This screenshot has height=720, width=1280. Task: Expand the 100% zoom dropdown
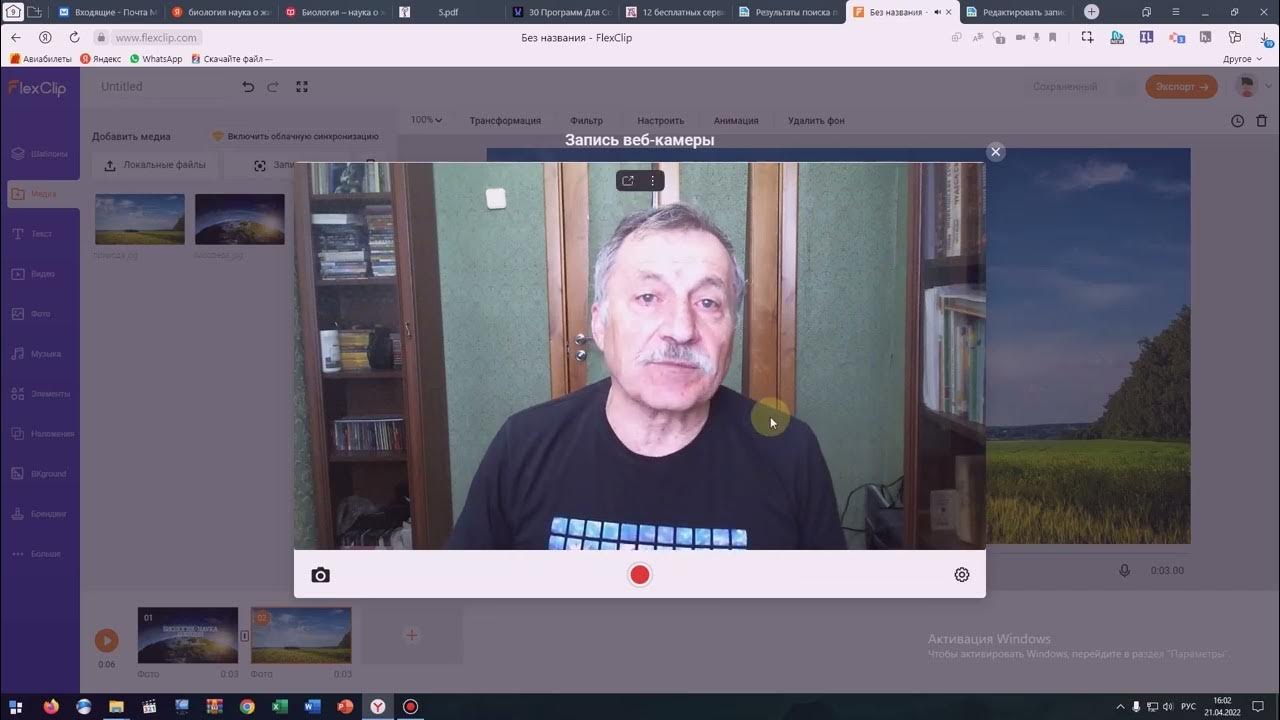coord(426,120)
